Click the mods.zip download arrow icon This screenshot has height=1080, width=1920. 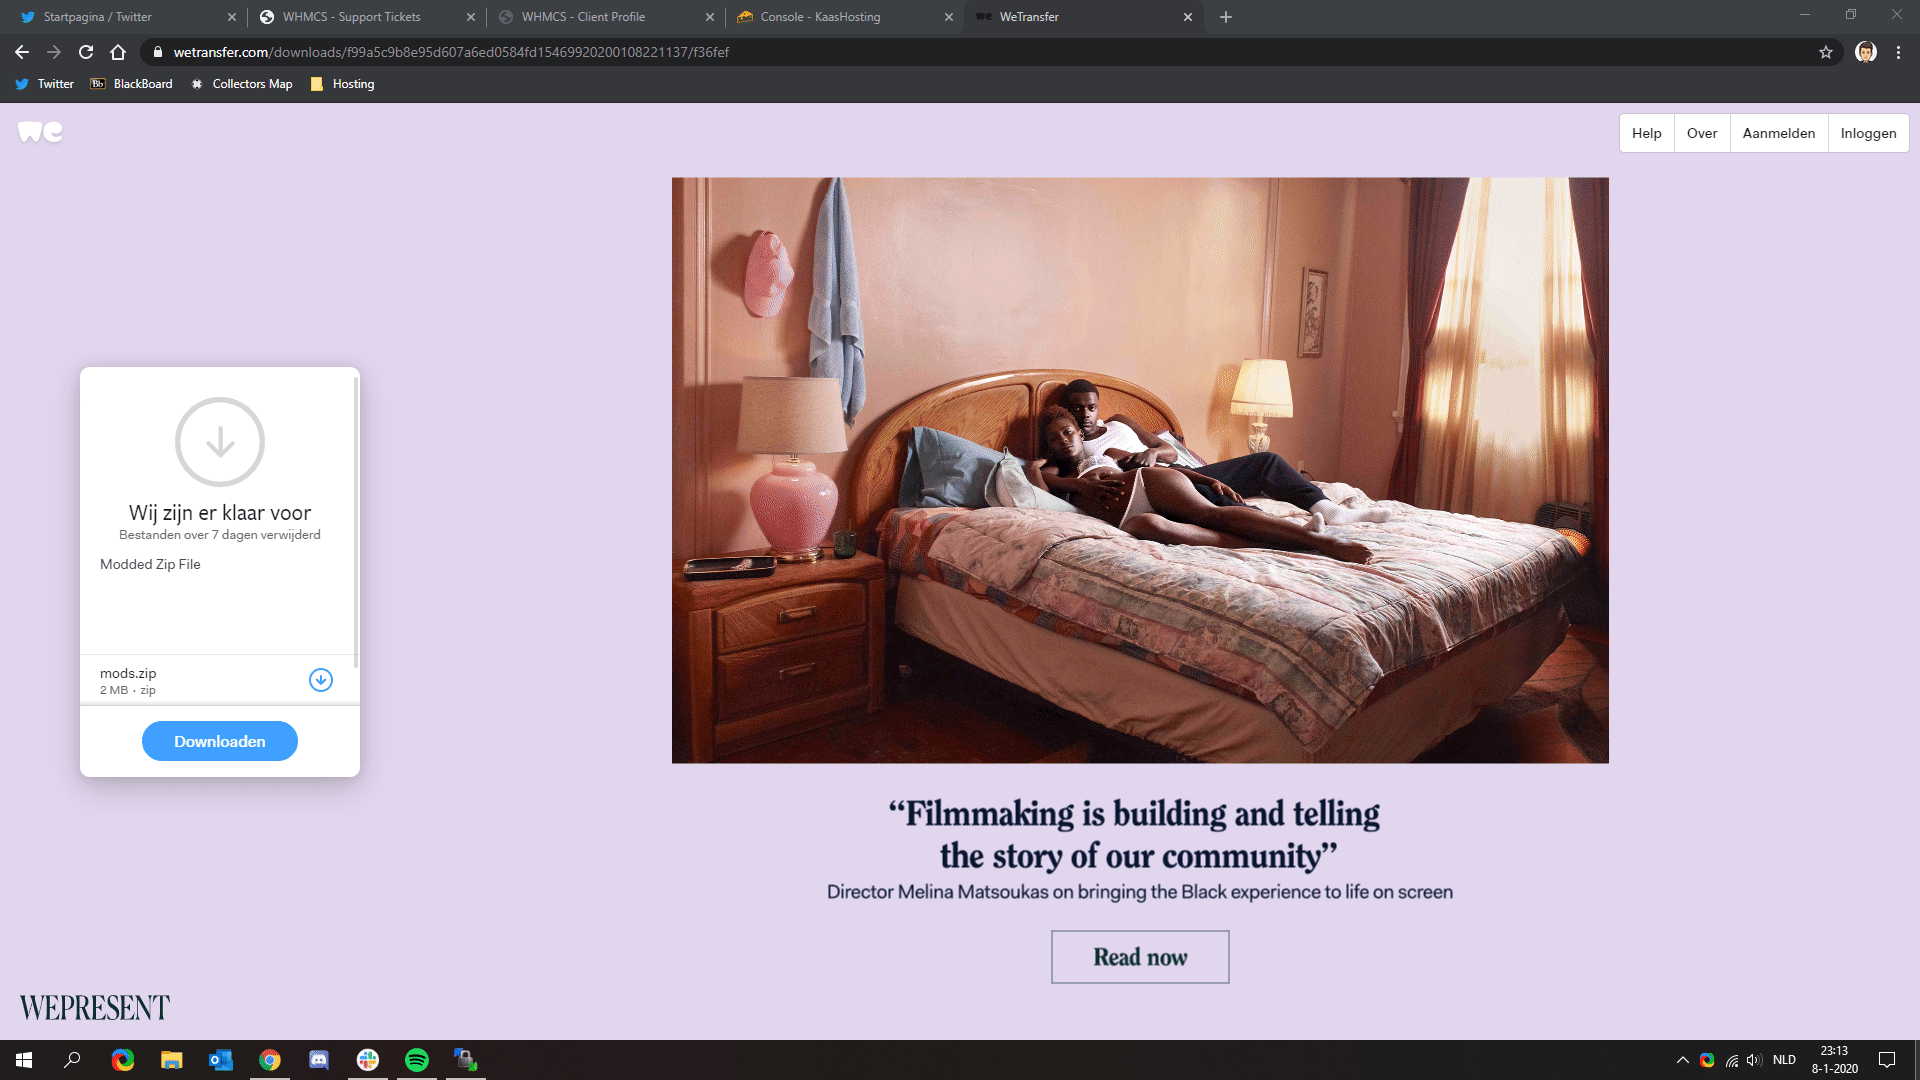(320, 680)
